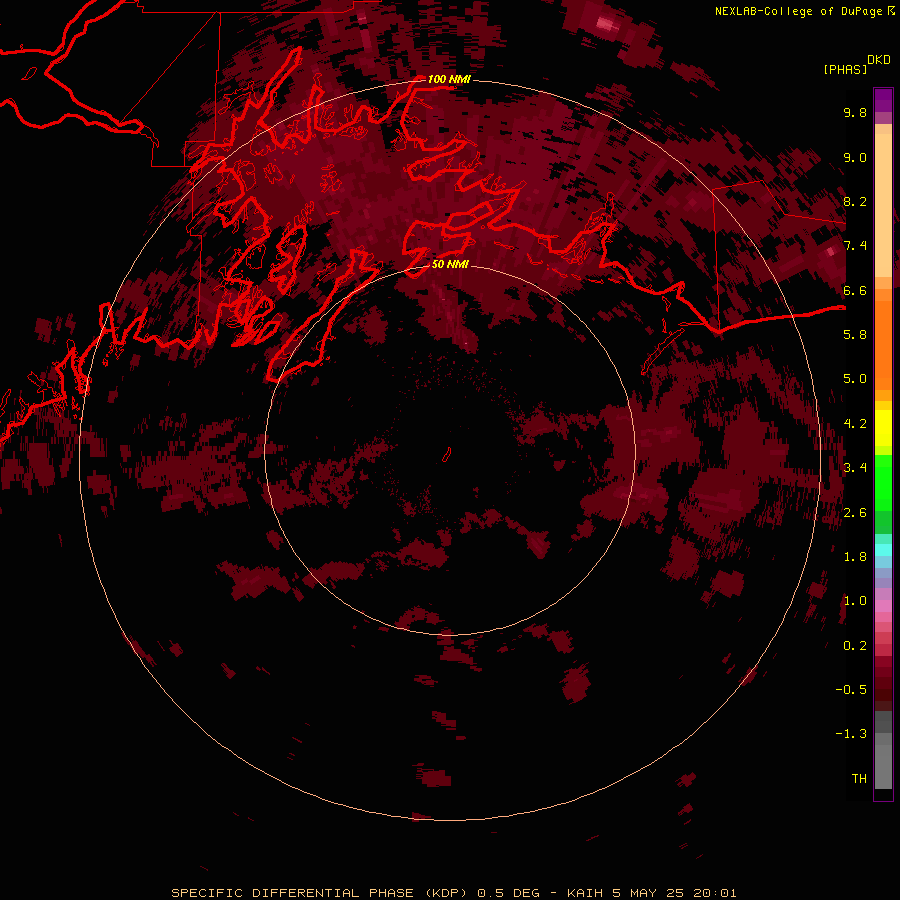Image resolution: width=900 pixels, height=900 pixels.
Task: Click the 9.8 value on color scale
Action: [855, 112]
